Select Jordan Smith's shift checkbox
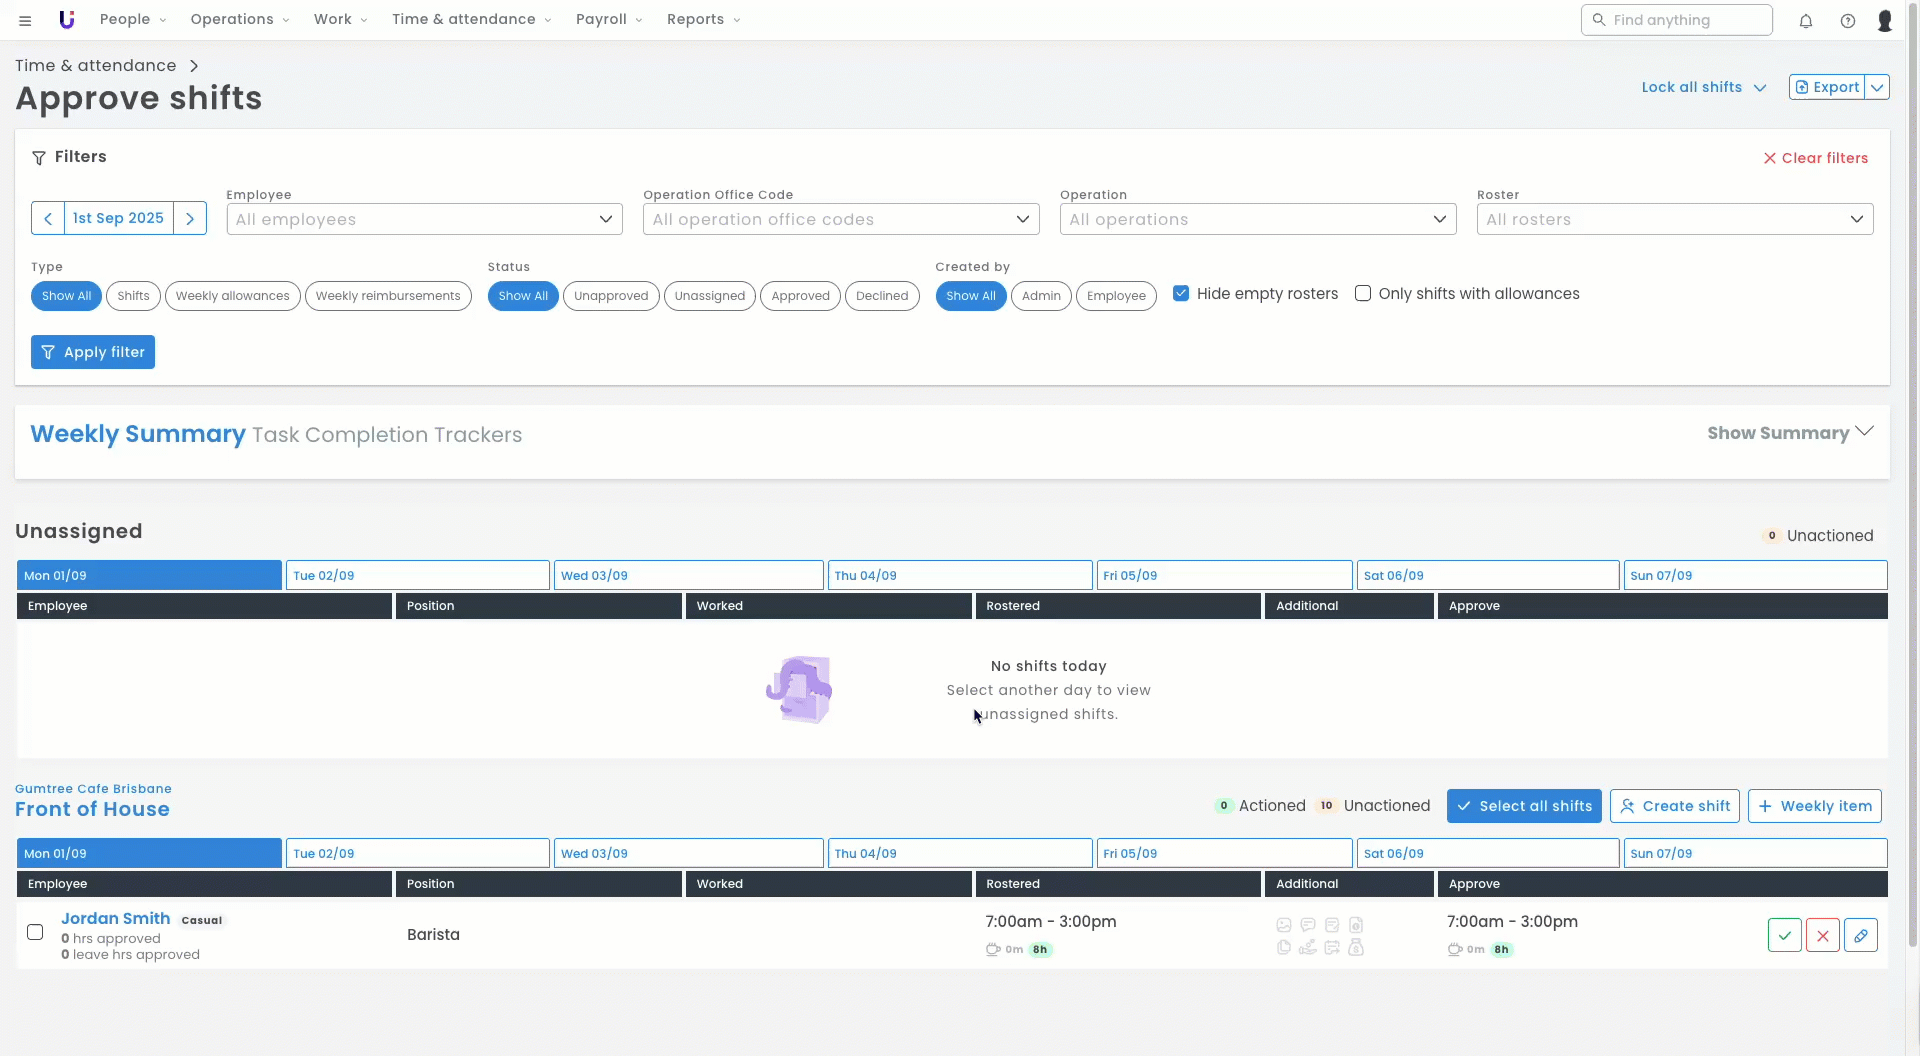This screenshot has width=1920, height=1056. (x=35, y=932)
